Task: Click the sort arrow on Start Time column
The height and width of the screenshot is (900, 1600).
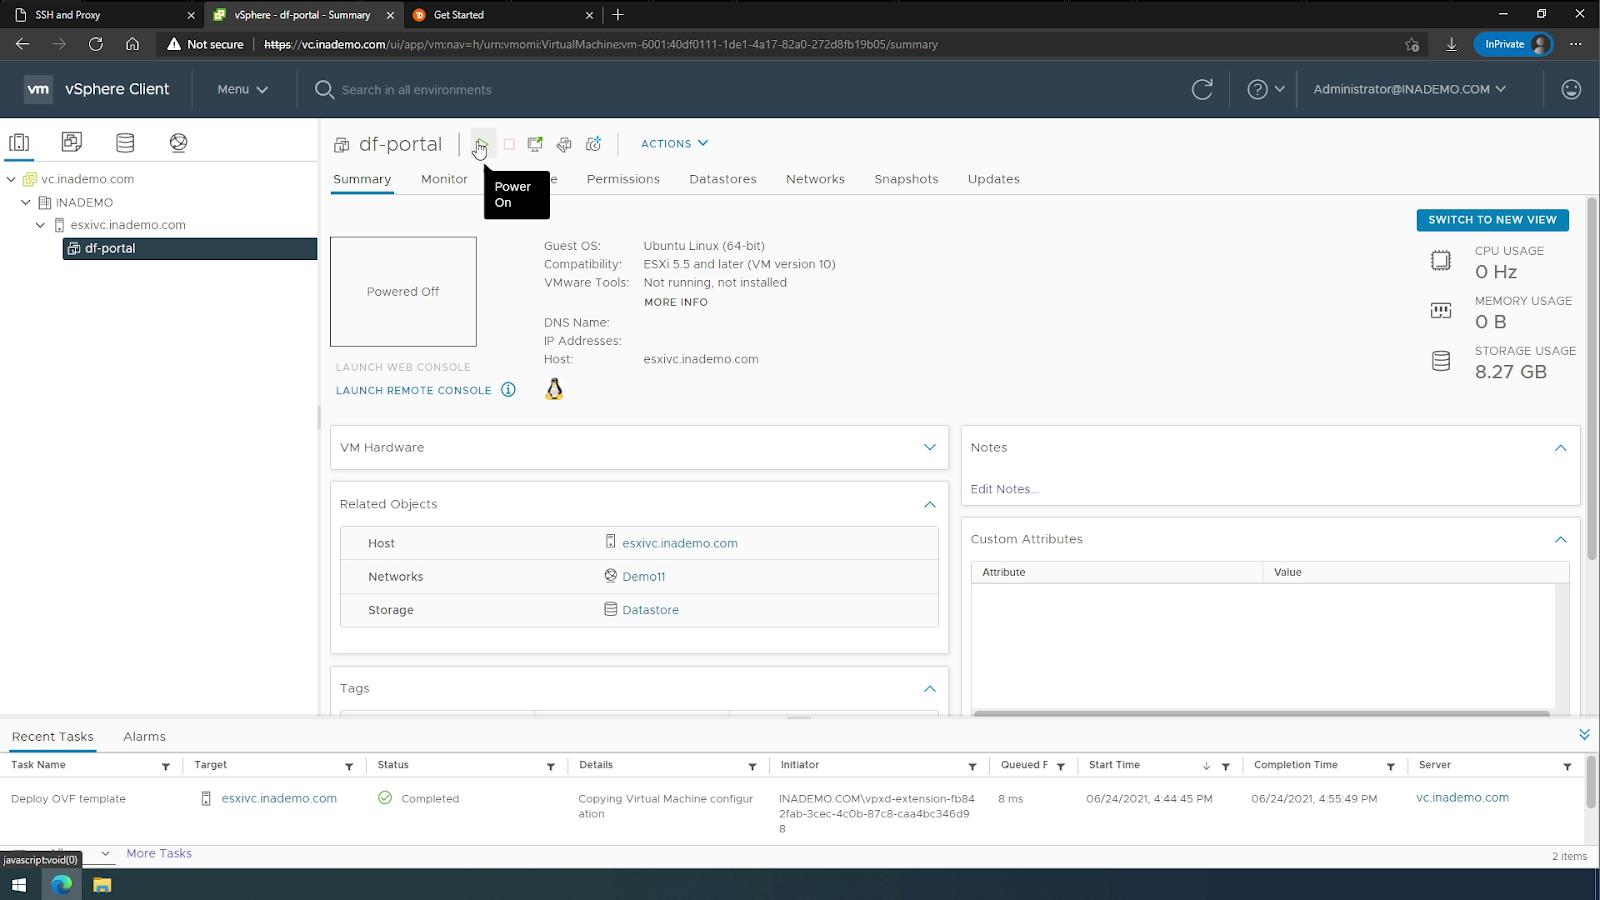Action: [1206, 766]
